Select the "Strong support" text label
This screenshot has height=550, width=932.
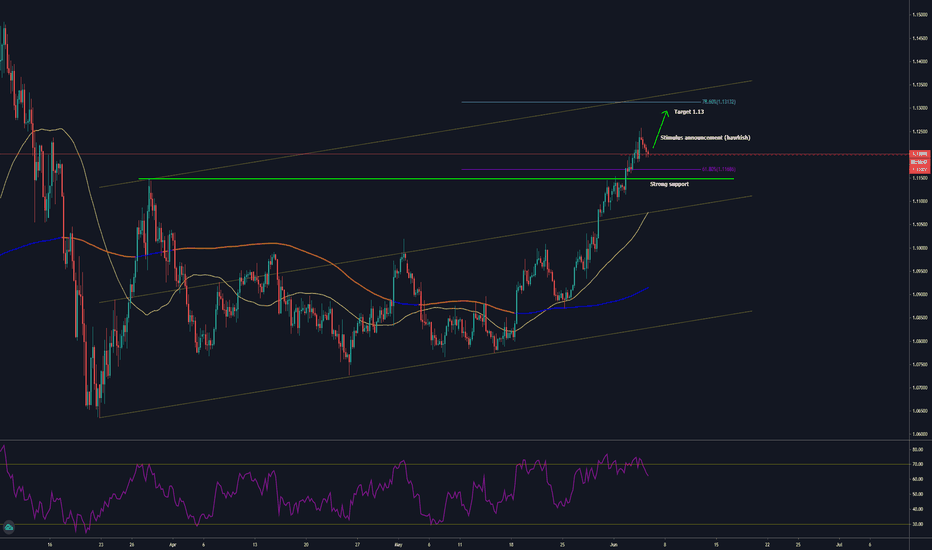point(669,184)
